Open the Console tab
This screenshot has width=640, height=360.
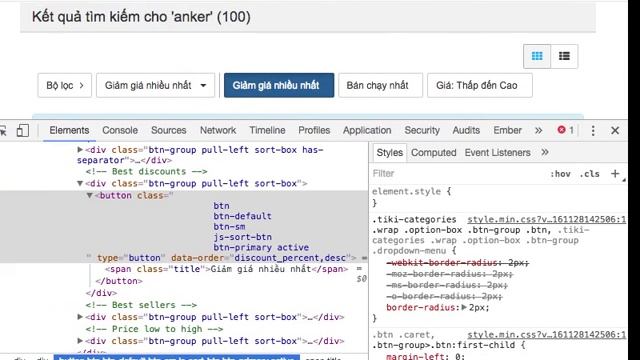(x=120, y=130)
